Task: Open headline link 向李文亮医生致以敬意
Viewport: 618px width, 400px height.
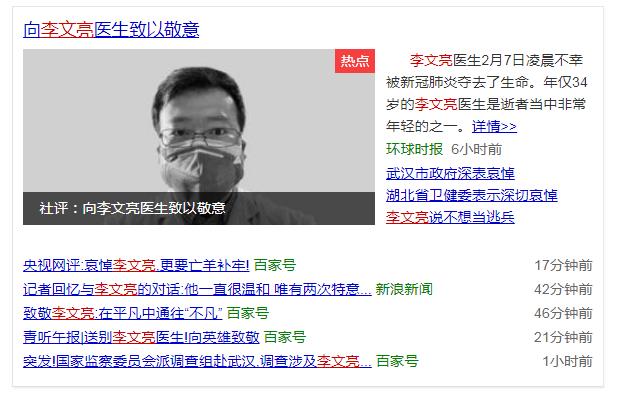Action: point(111,30)
